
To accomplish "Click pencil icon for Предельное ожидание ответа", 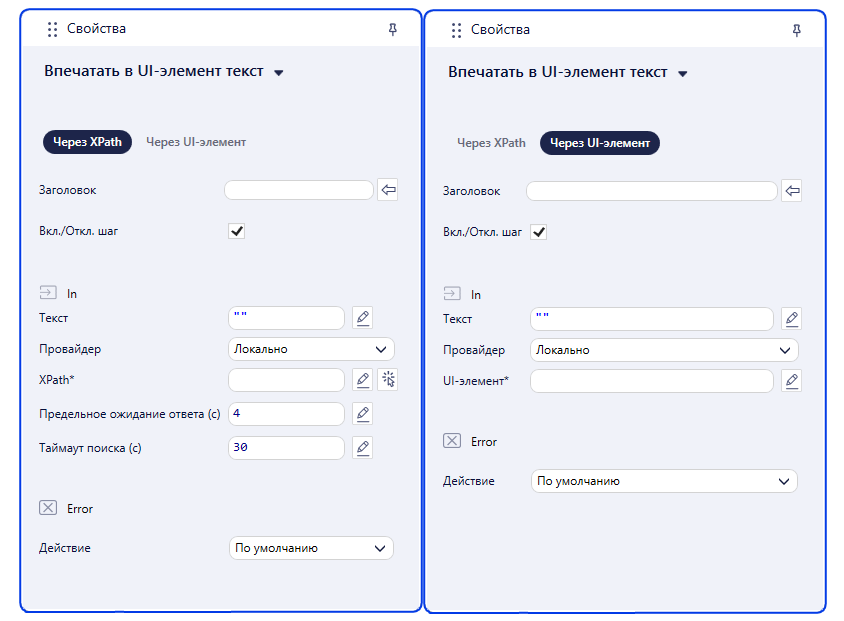I will [363, 414].
